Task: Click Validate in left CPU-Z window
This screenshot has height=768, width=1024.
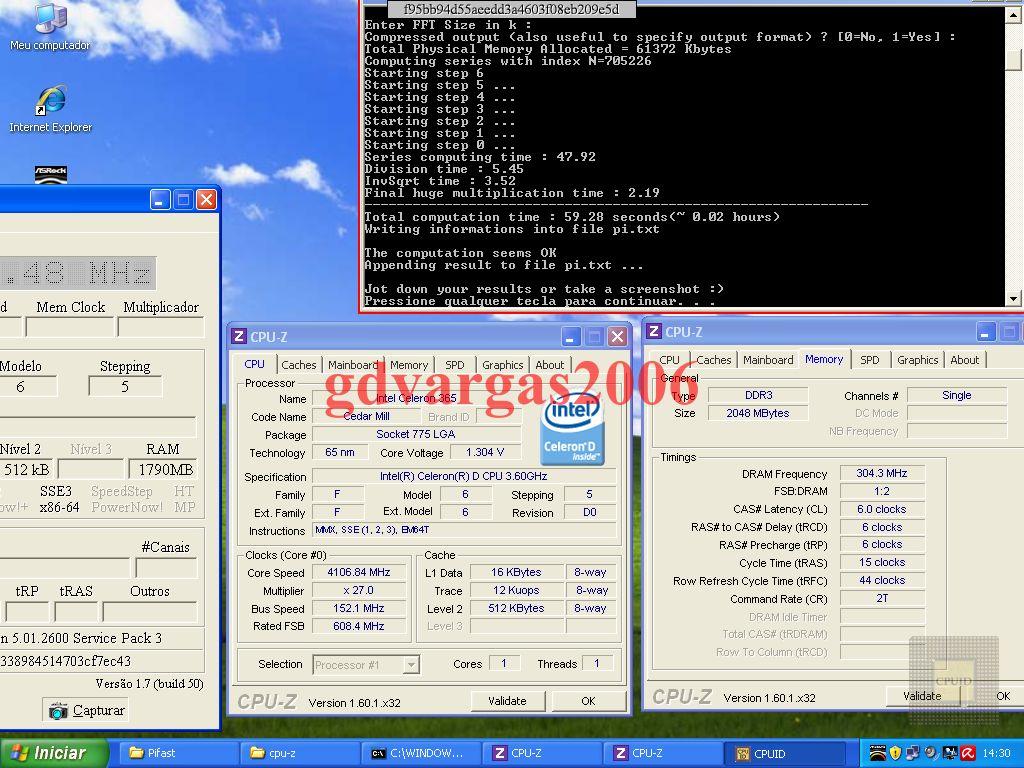Action: tap(507, 701)
